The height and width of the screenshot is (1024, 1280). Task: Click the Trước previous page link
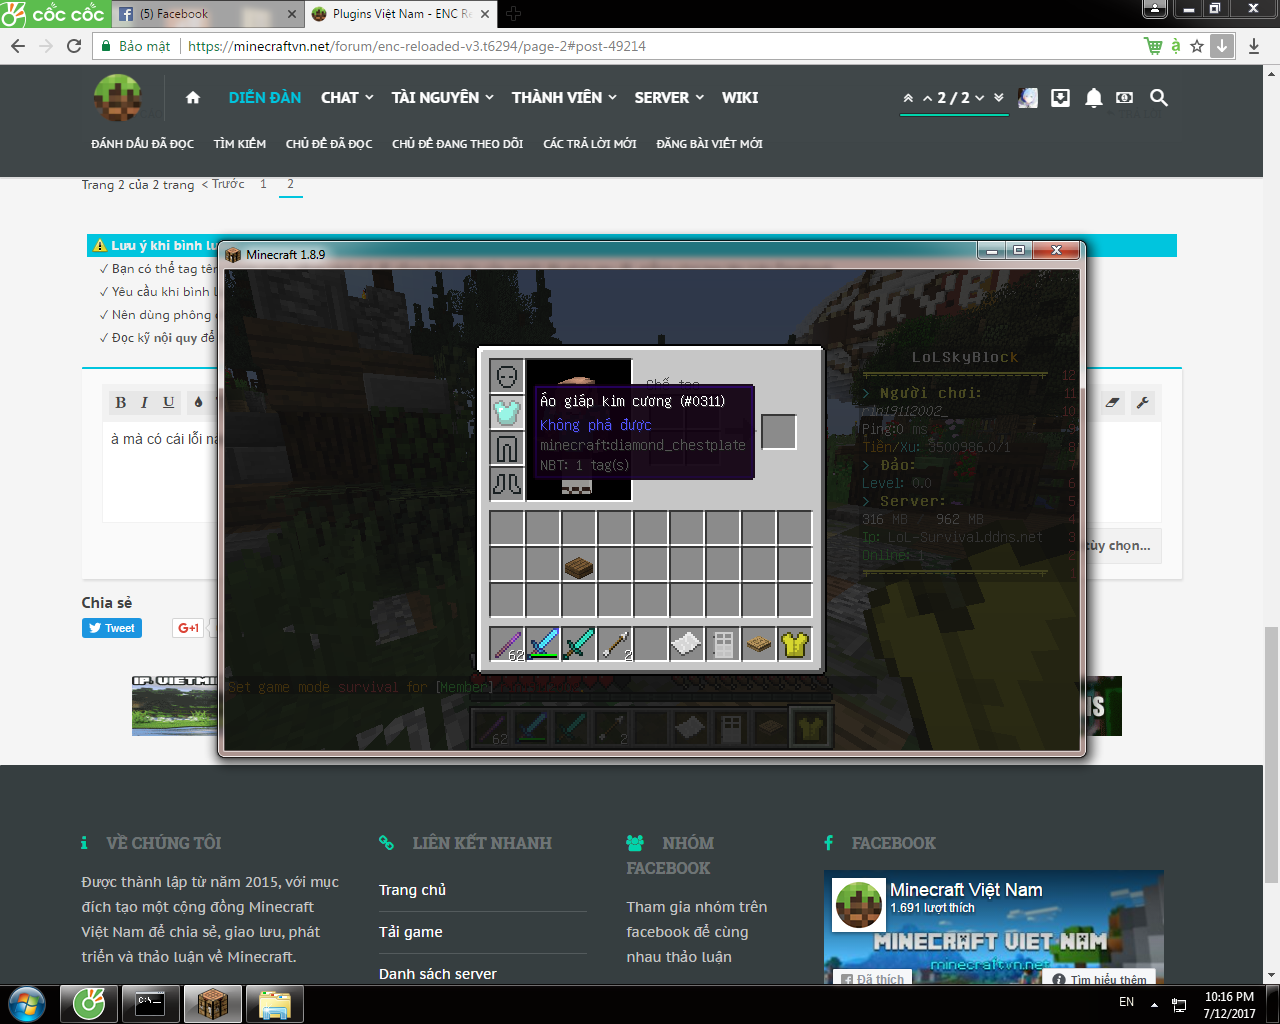223,184
